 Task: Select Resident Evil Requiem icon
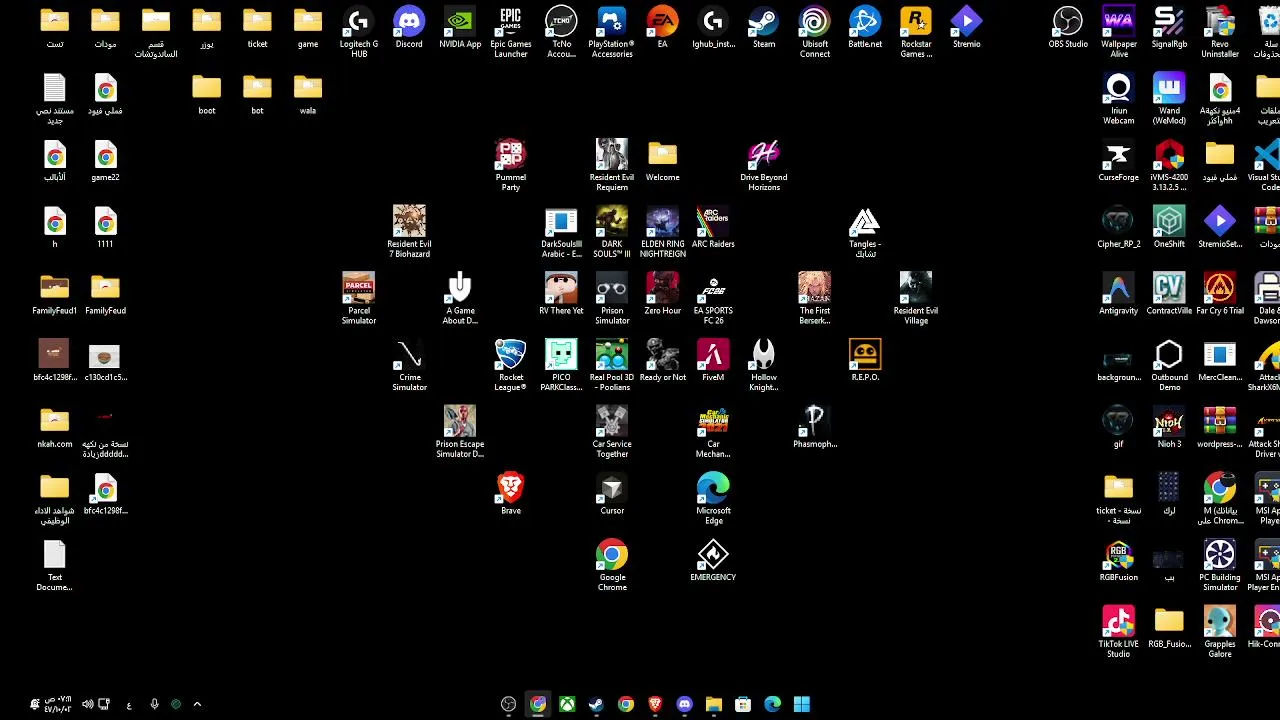[612, 165]
